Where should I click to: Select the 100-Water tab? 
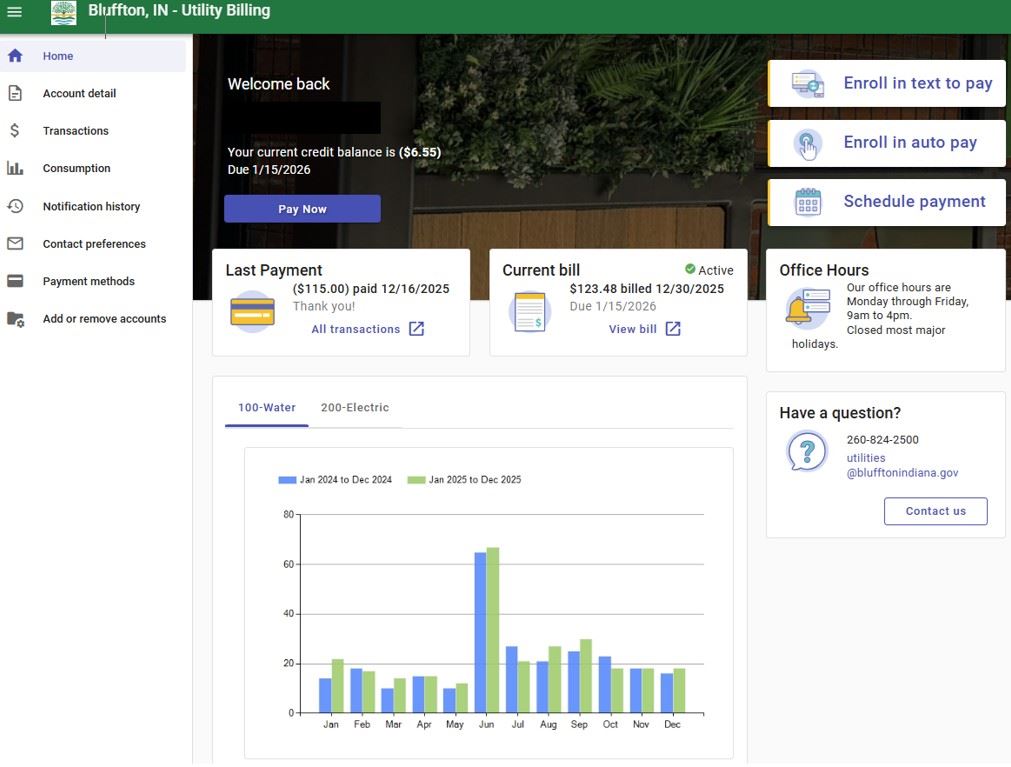[265, 408]
